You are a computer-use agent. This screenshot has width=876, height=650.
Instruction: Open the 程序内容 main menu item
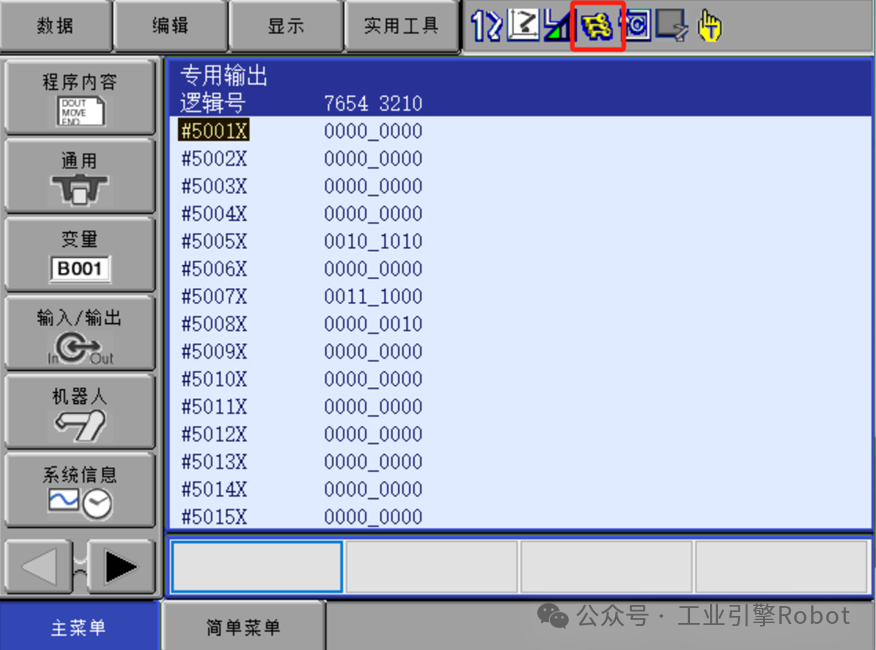(x=80, y=97)
